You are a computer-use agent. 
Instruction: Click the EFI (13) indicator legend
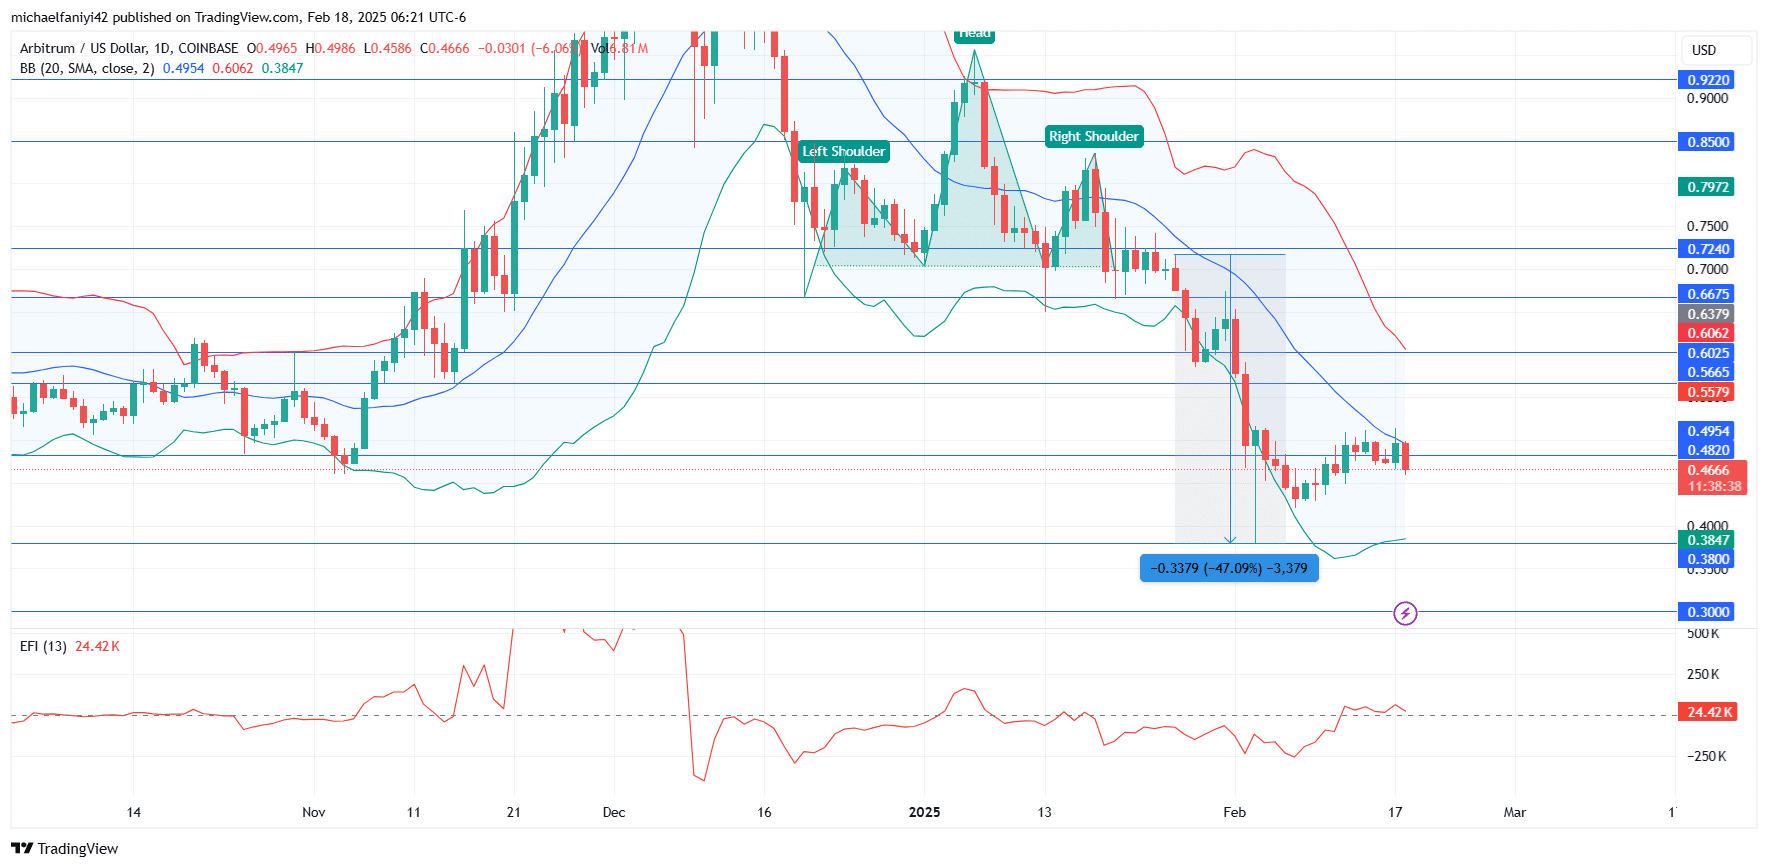(x=43, y=646)
